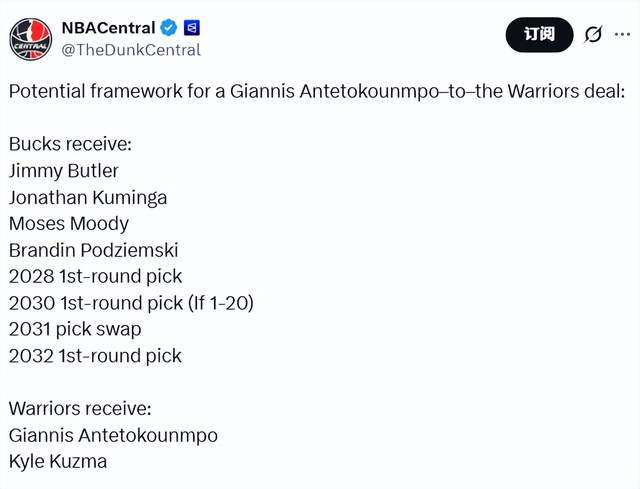Click the 'Moses Moody' line
This screenshot has width=640, height=489.
[68, 223]
